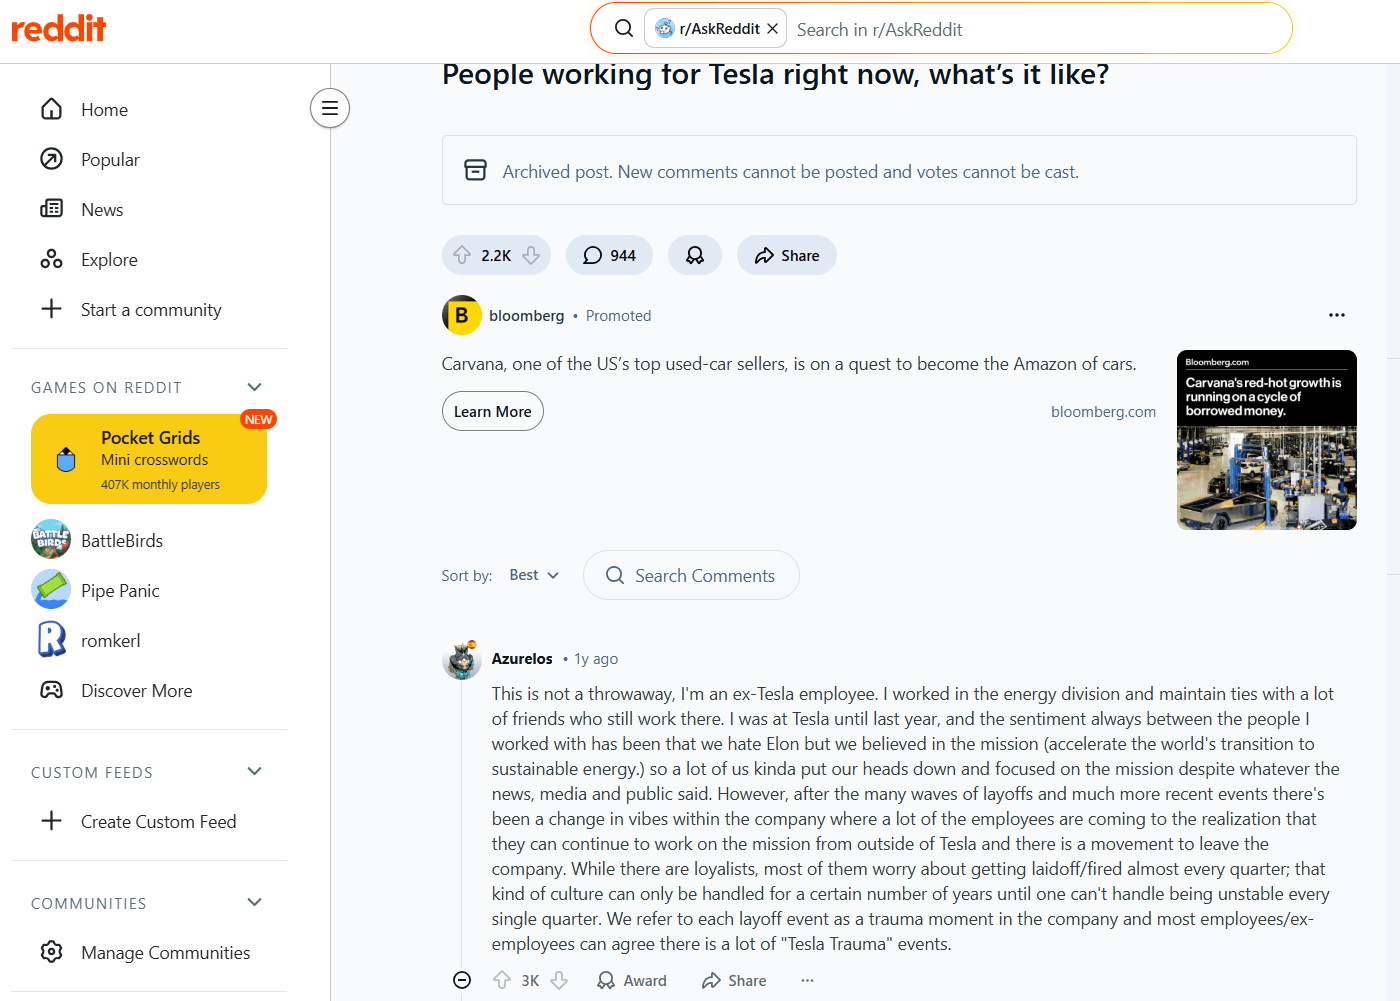Toggle the sidebar with the hamburger button
The image size is (1400, 1001).
[330, 108]
